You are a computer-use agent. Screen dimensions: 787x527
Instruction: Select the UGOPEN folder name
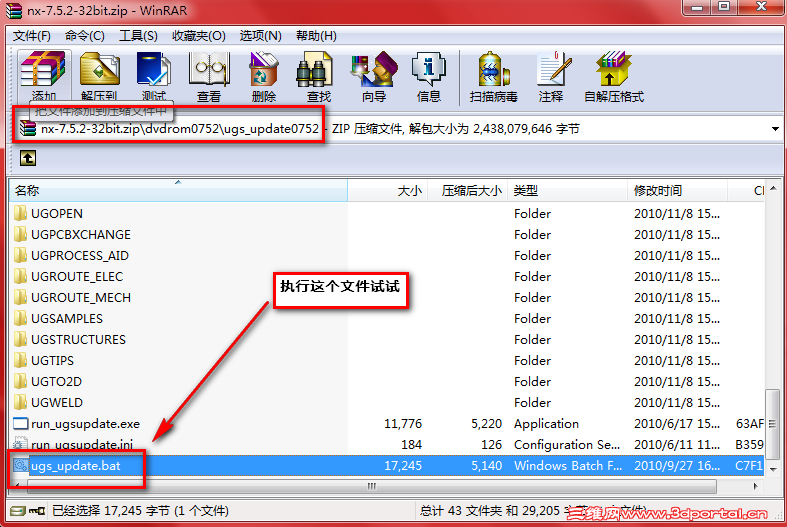57,213
